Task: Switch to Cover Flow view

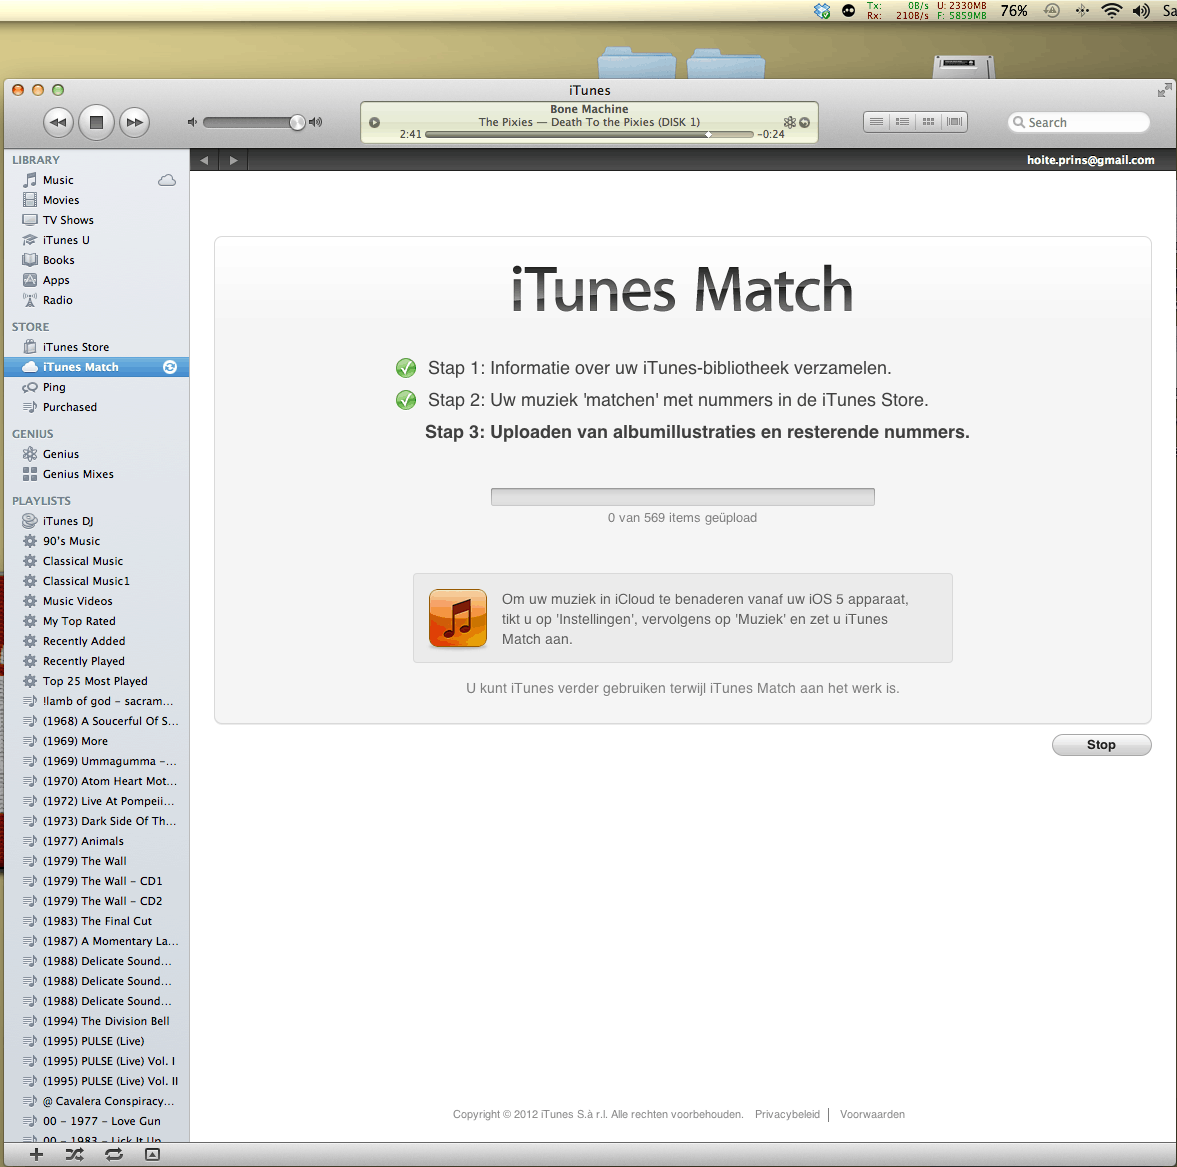Action: click(954, 122)
